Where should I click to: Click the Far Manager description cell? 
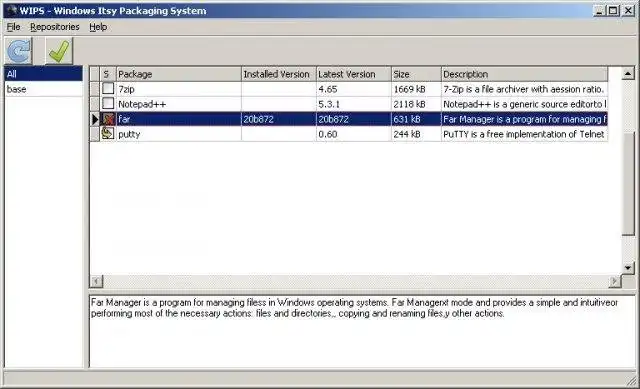[524, 119]
